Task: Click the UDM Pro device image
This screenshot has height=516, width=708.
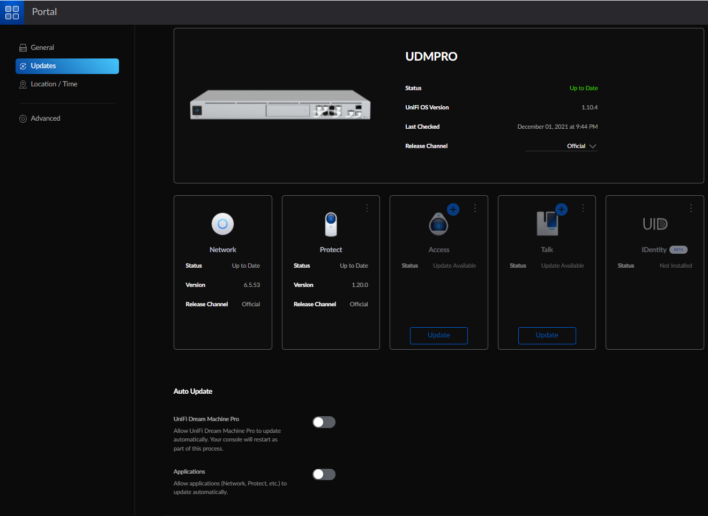Action: [x=280, y=105]
